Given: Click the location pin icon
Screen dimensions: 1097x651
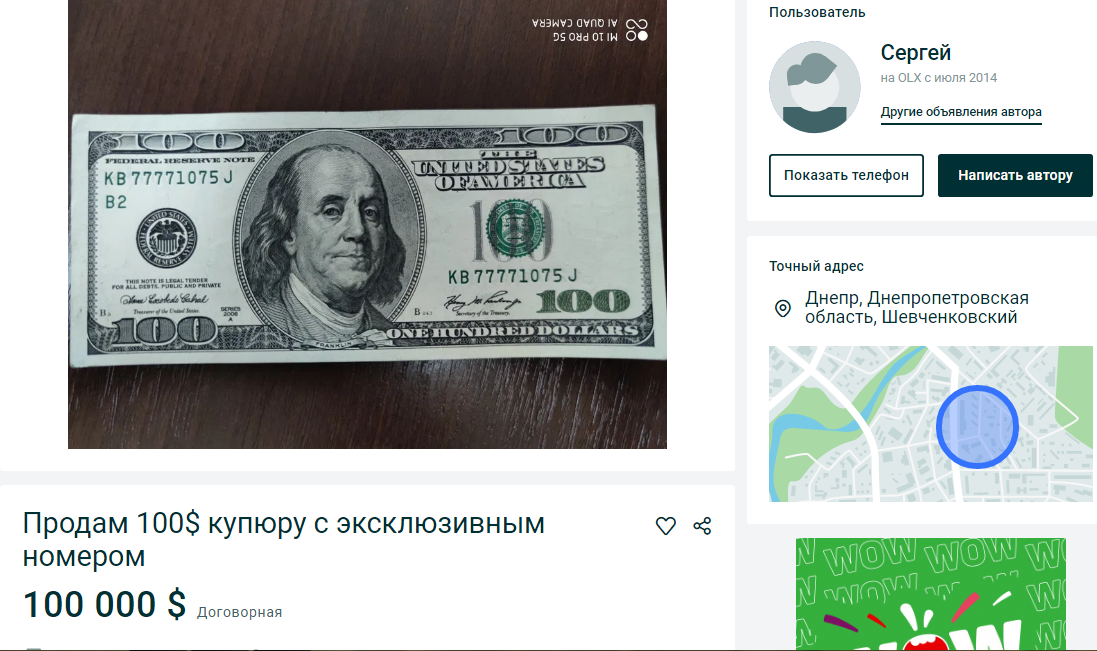Looking at the screenshot, I should (x=783, y=308).
